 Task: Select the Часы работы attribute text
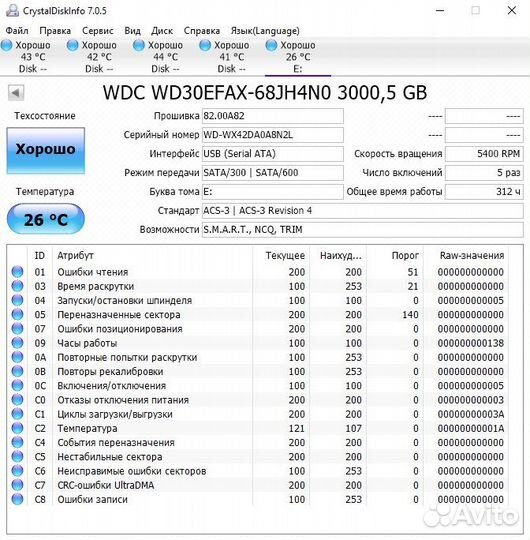[x=87, y=343]
